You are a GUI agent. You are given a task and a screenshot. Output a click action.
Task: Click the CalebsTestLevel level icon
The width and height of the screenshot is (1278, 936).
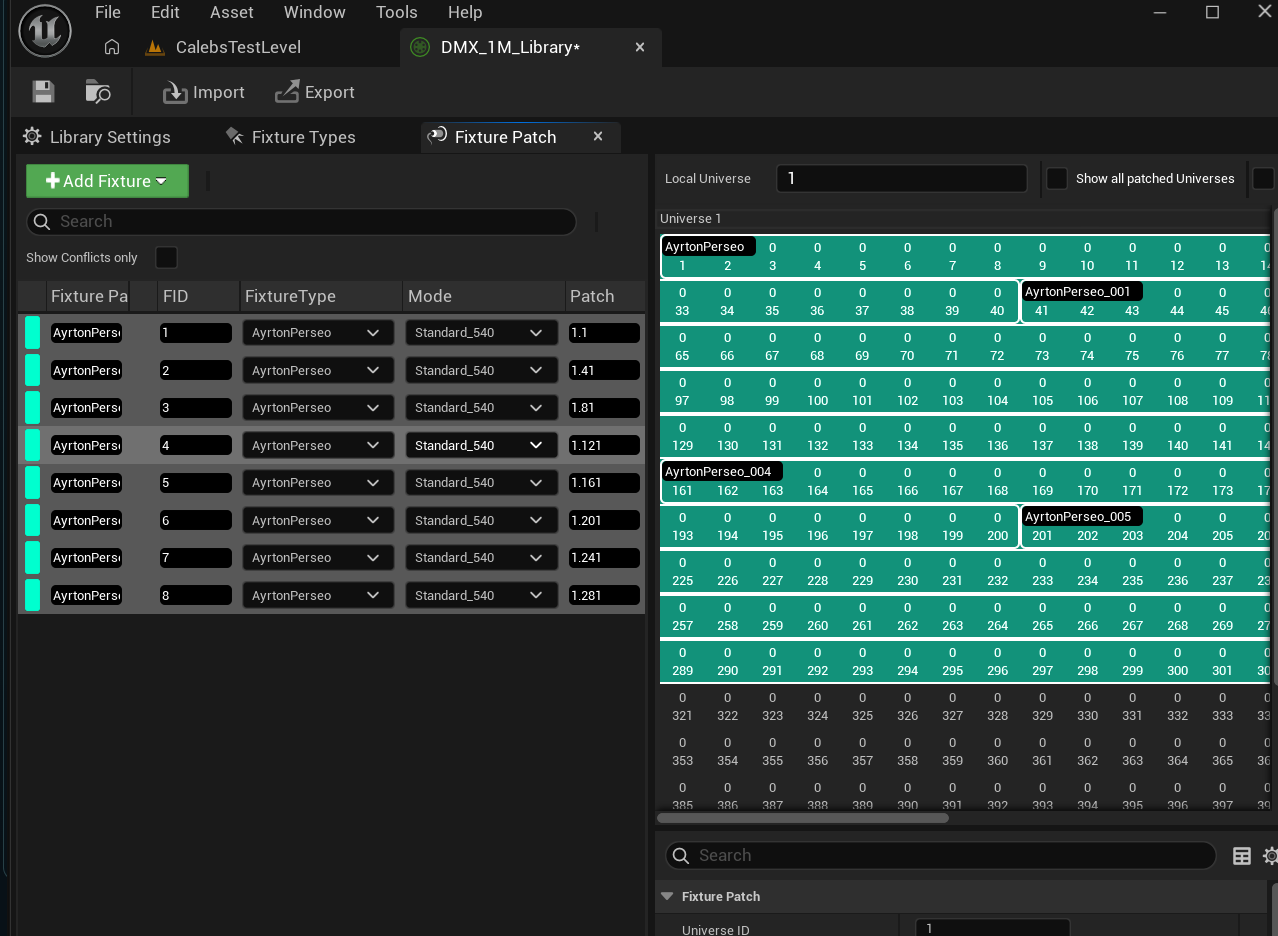[x=155, y=47]
